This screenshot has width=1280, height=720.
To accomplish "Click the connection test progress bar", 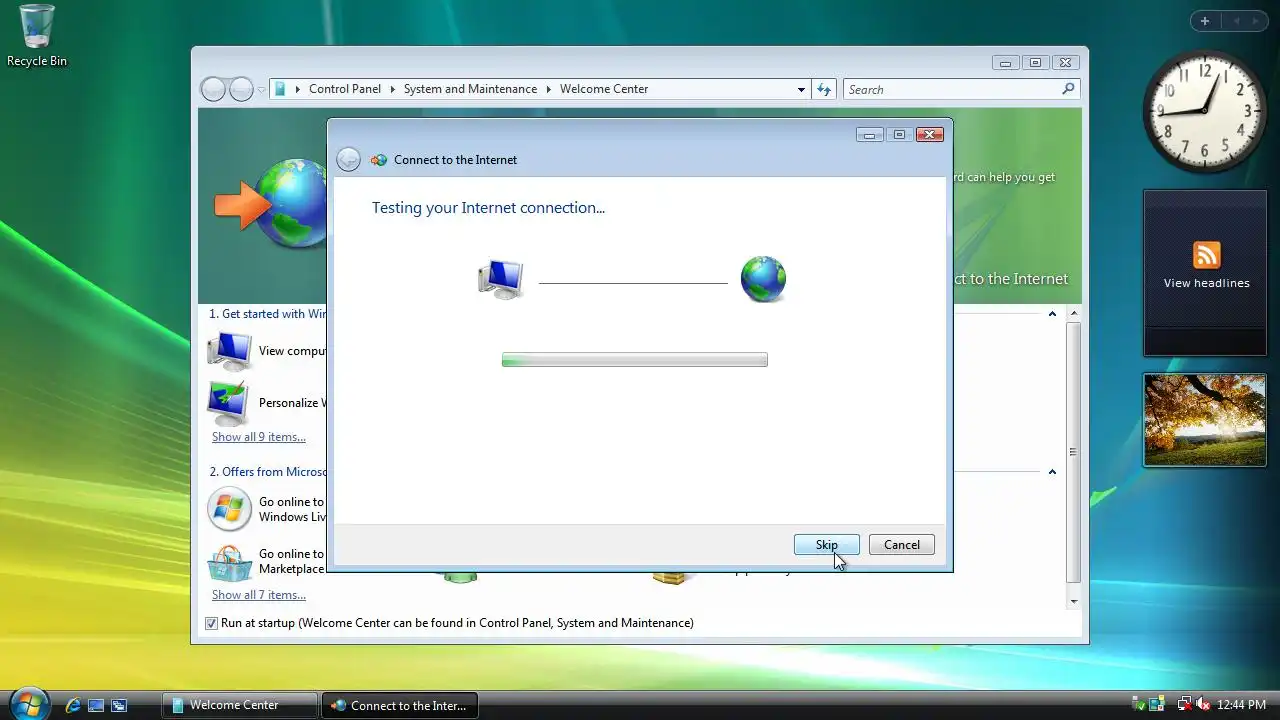I will pyautogui.click(x=635, y=360).
